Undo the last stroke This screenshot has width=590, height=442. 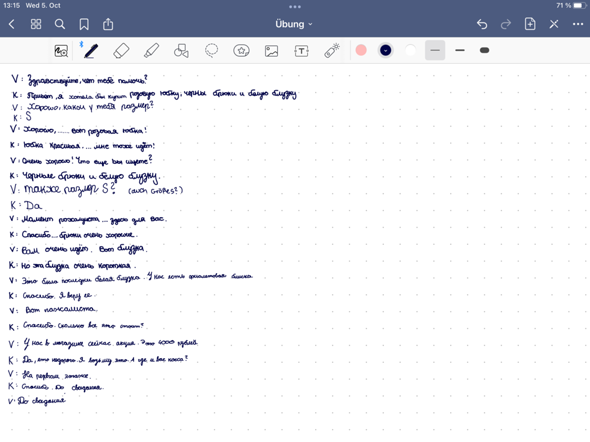point(482,24)
